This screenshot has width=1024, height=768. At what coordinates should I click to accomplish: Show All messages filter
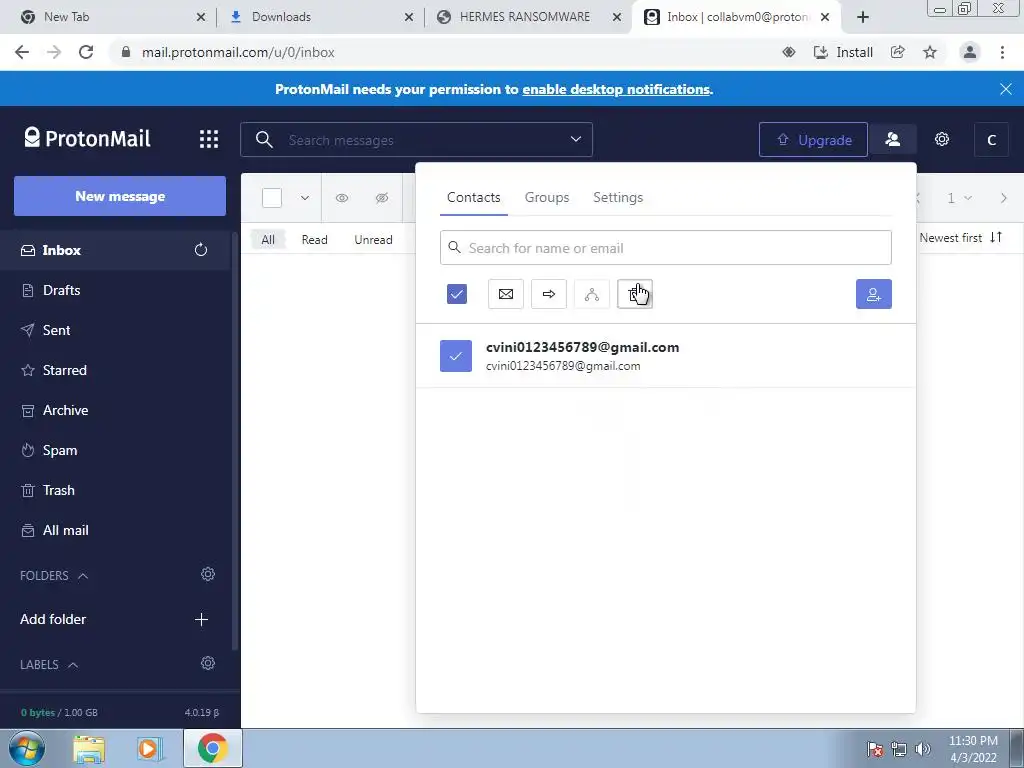click(268, 240)
